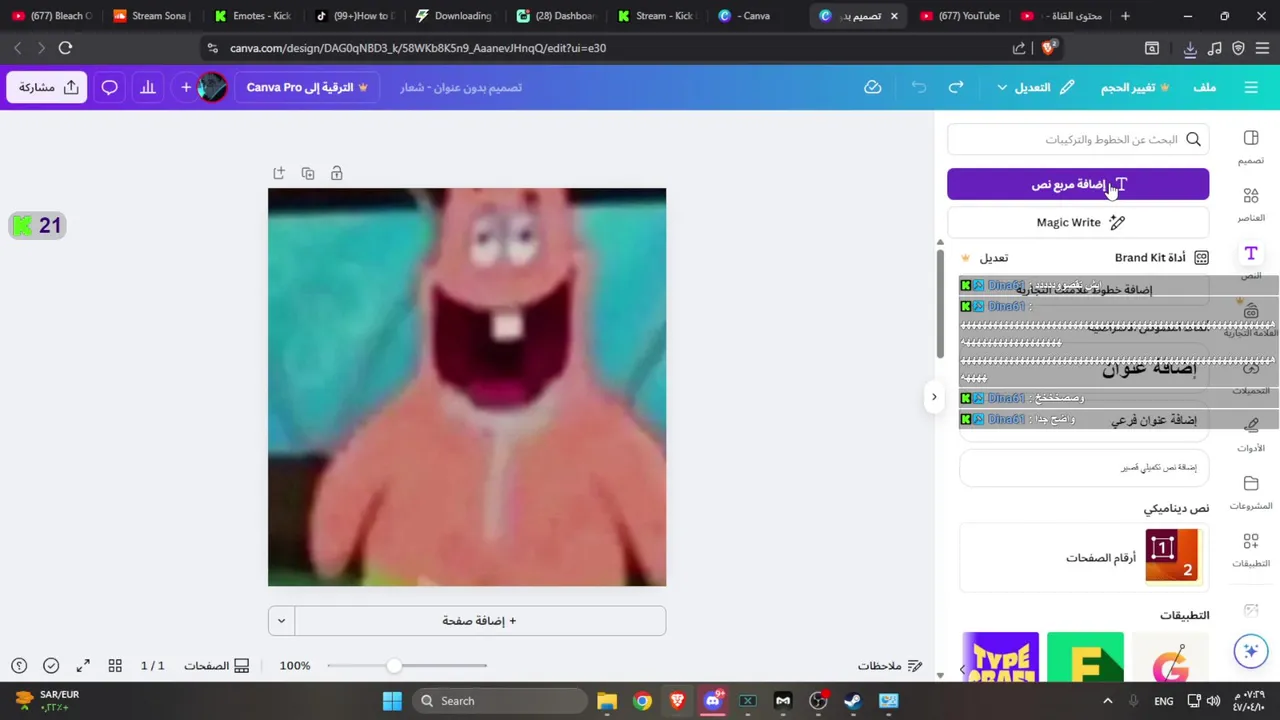The width and height of the screenshot is (1280, 720).
Task: Open the TypeCraft app thumbnail
Action: [1001, 657]
